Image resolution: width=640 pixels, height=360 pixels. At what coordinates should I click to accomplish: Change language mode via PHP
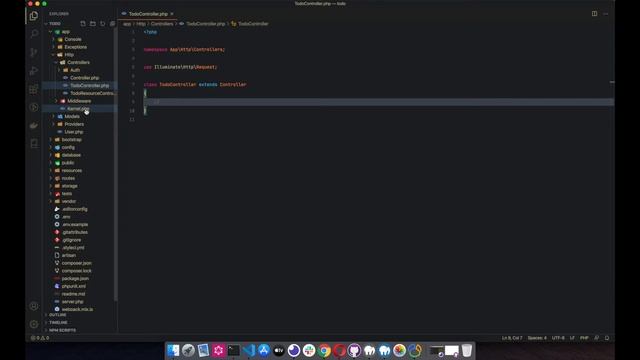pyautogui.click(x=584, y=338)
